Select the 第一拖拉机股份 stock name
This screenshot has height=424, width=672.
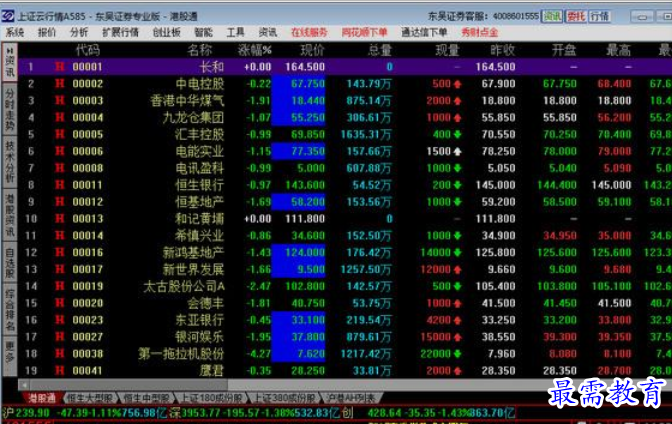[181, 354]
